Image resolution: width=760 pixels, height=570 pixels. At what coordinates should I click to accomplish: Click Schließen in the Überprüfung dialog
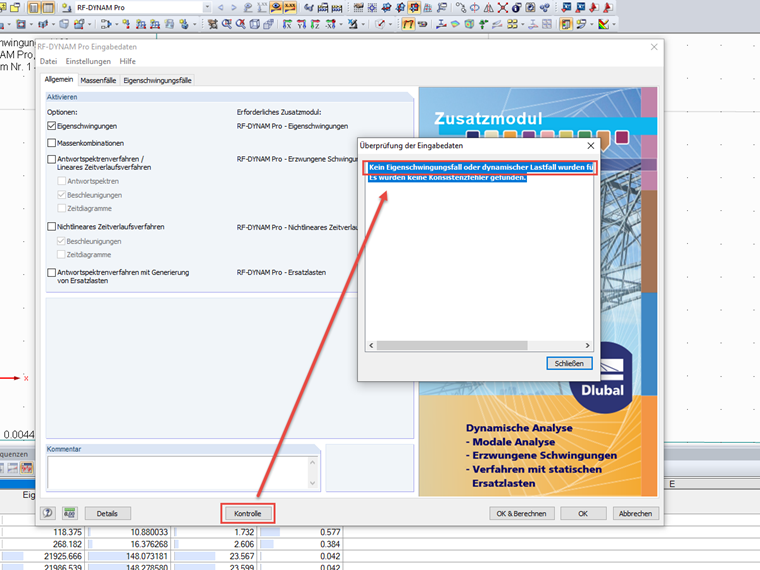tap(569, 363)
